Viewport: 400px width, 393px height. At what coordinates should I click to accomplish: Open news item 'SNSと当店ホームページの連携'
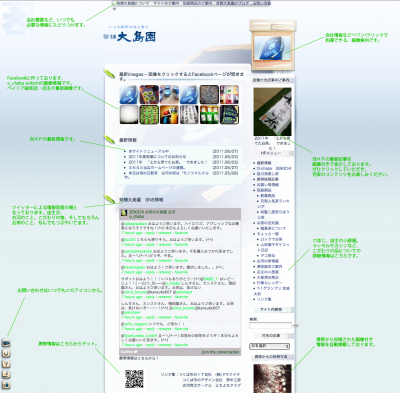tap(157, 168)
